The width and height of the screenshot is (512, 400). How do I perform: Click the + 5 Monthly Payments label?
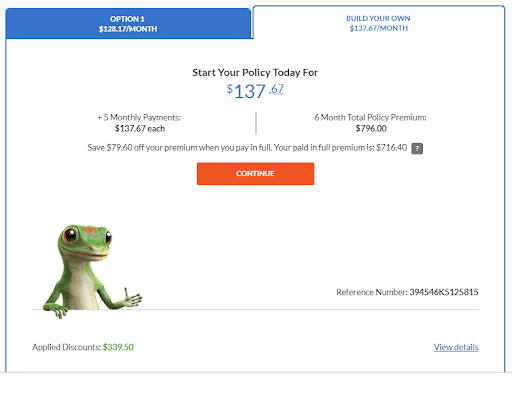point(139,117)
